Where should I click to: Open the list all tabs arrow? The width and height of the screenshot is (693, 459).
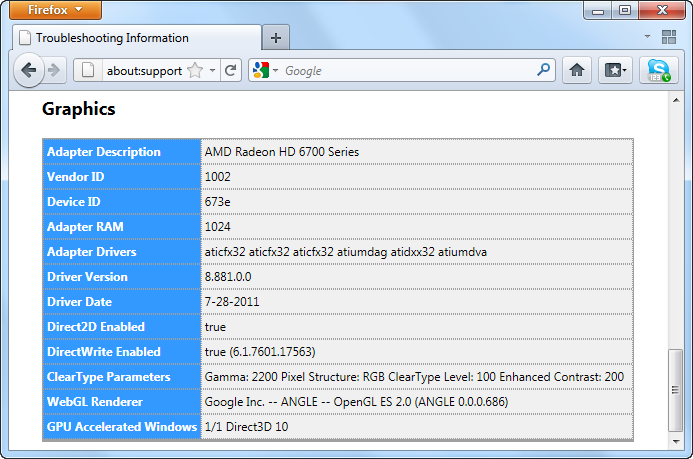point(647,37)
